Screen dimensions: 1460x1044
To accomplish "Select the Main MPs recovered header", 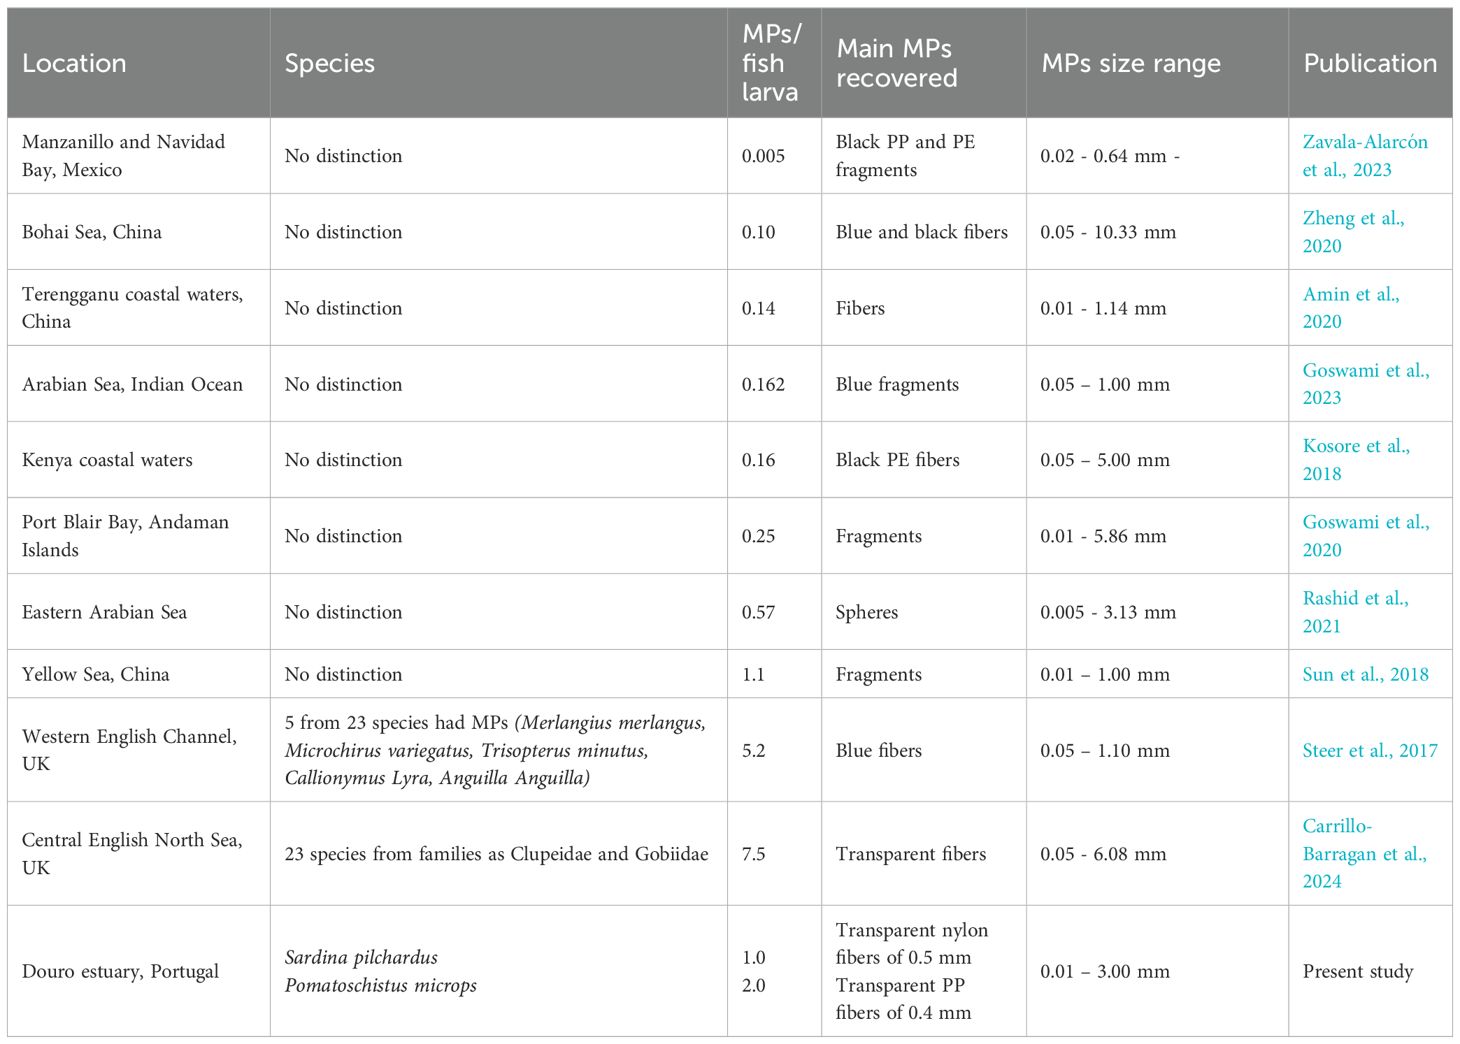I will pos(896,63).
